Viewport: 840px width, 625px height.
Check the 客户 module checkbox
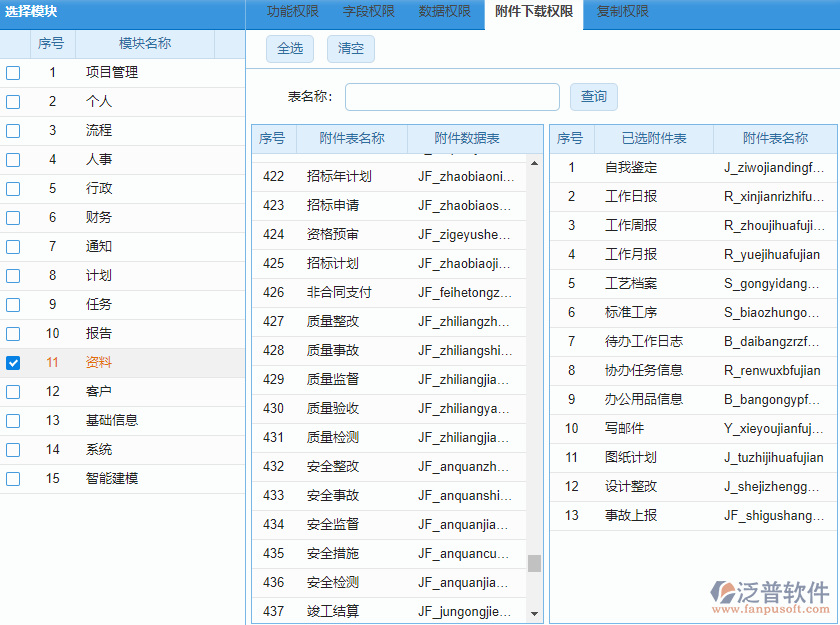click(x=13, y=391)
